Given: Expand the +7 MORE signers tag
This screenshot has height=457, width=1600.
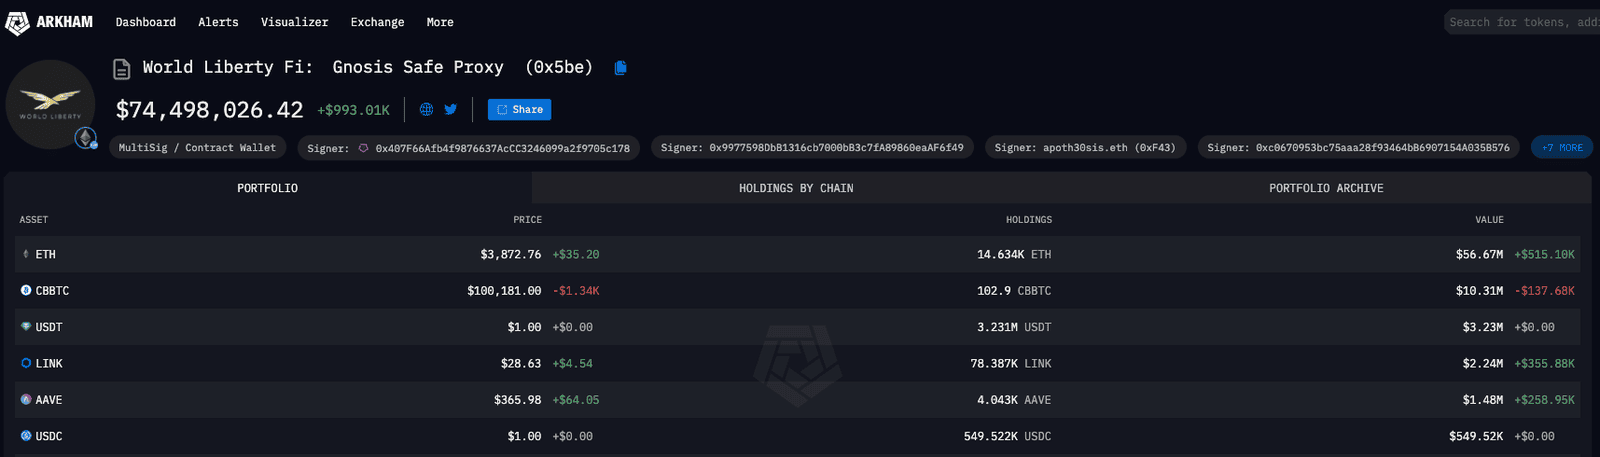Looking at the screenshot, I should coord(1562,148).
